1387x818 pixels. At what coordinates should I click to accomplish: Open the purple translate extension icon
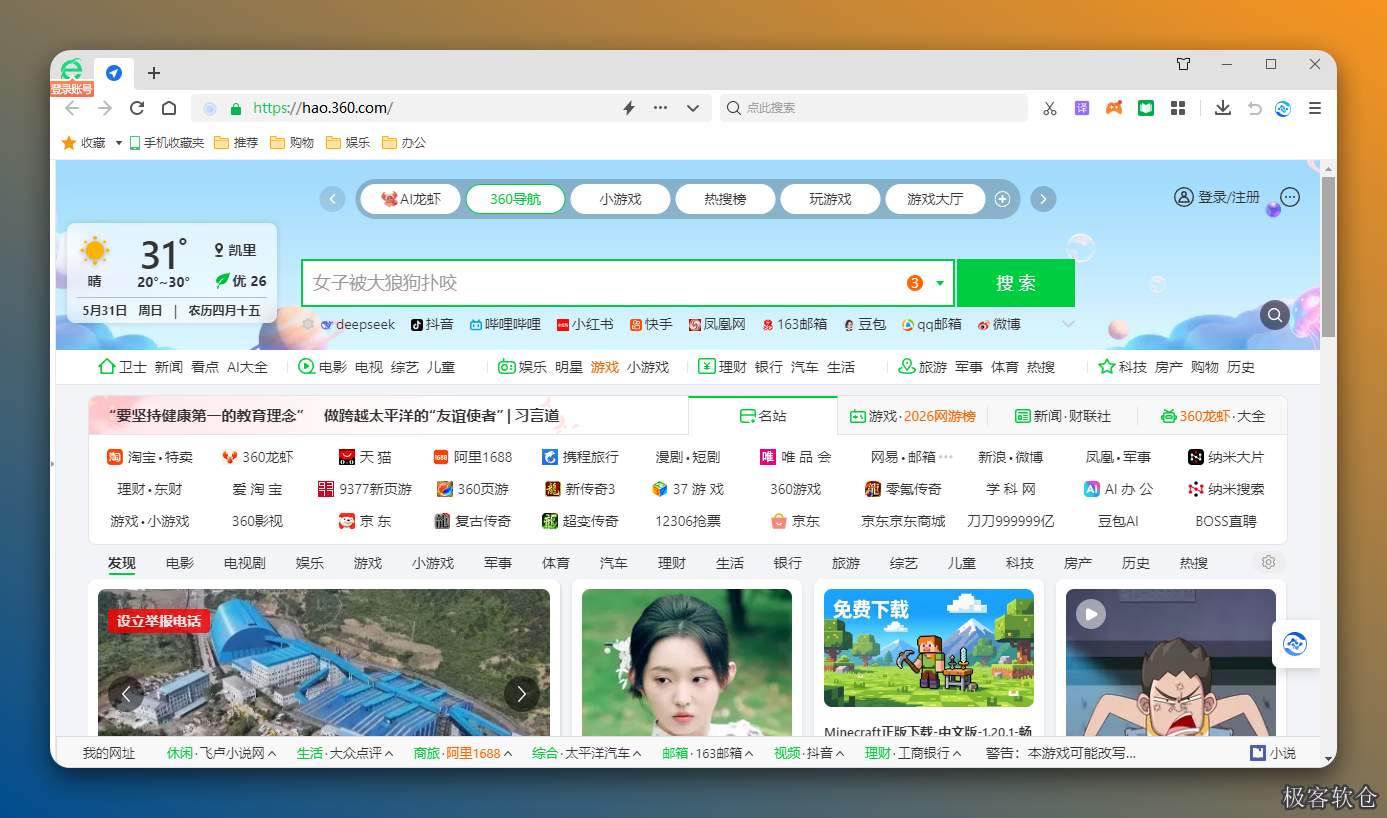[1082, 108]
